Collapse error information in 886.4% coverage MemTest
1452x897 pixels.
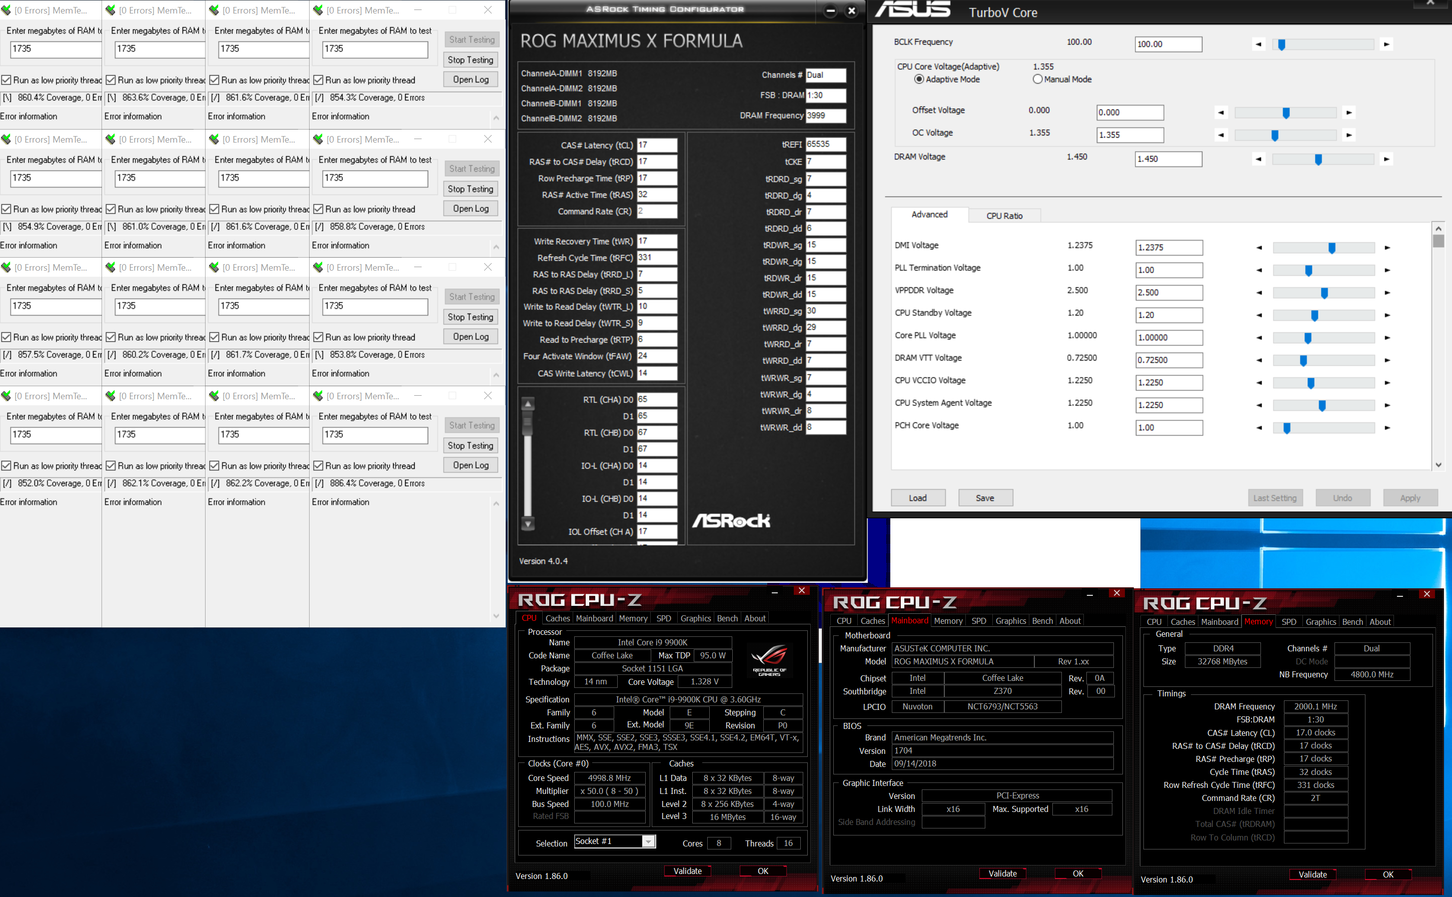[496, 503]
